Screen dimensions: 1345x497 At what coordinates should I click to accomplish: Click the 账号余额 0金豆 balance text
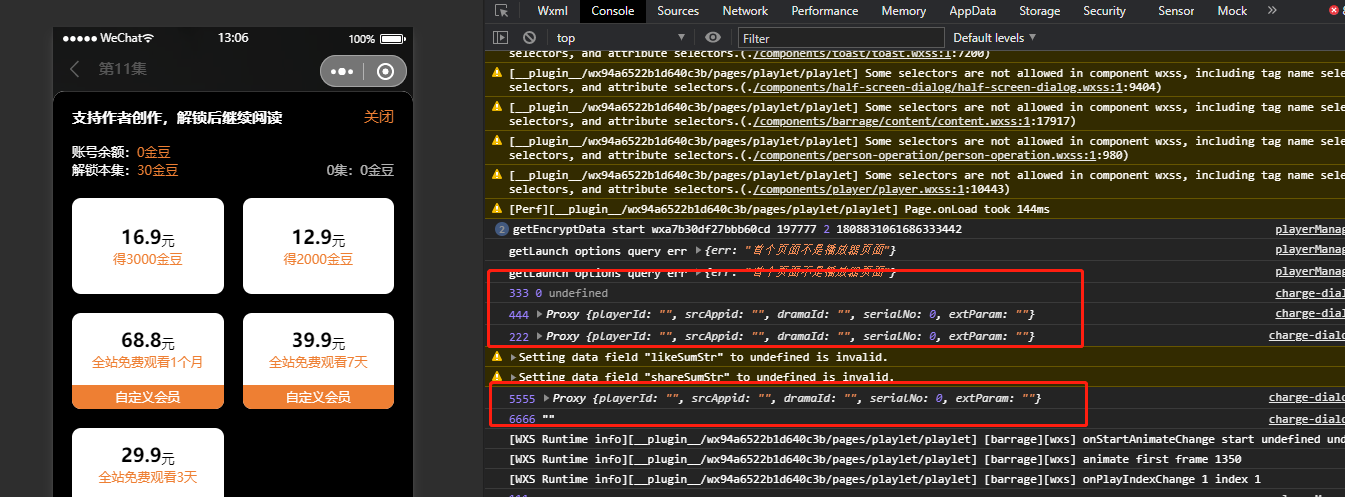click(x=121, y=152)
